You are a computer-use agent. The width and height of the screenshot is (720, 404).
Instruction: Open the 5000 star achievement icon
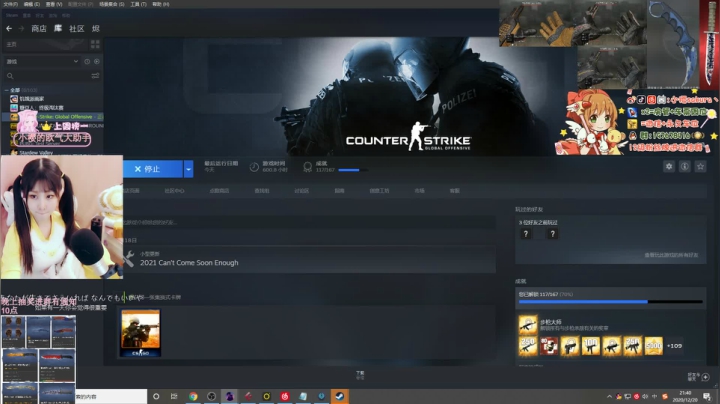tap(653, 346)
